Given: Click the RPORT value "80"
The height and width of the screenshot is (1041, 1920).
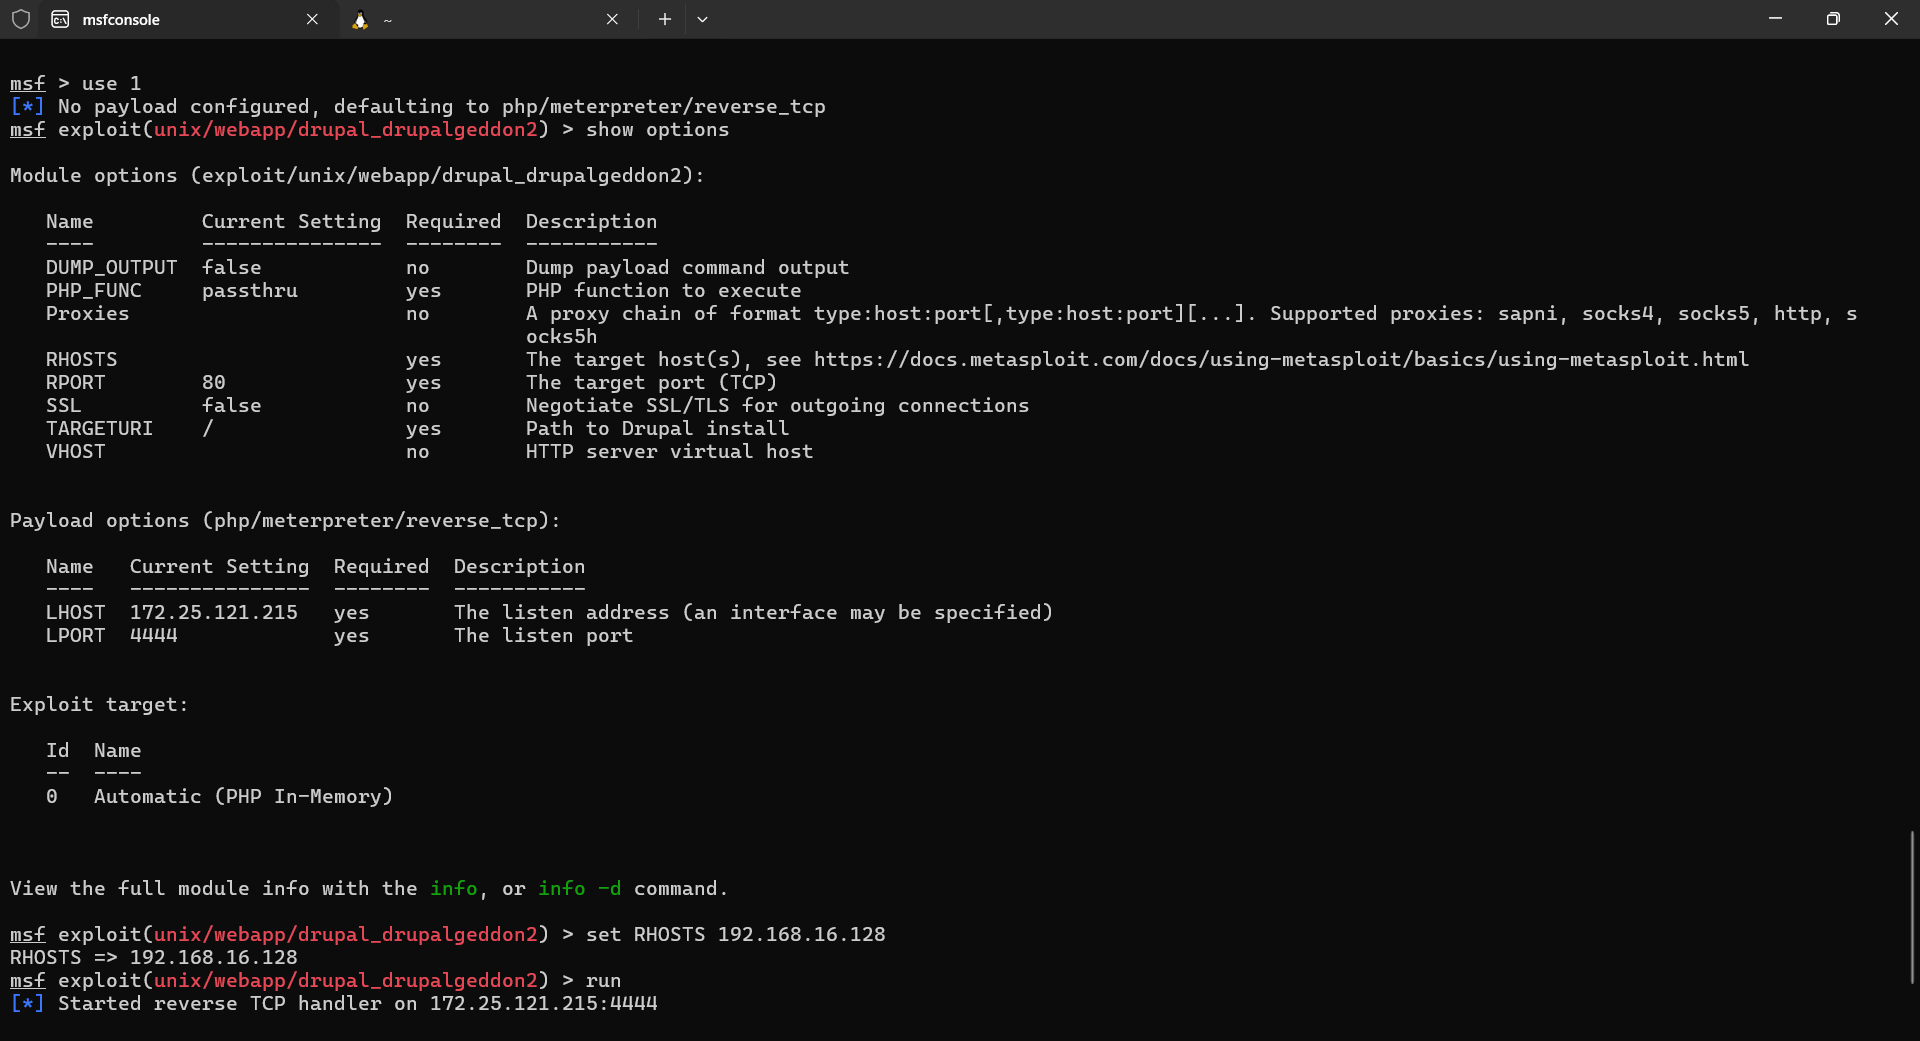Looking at the screenshot, I should click(x=213, y=382).
